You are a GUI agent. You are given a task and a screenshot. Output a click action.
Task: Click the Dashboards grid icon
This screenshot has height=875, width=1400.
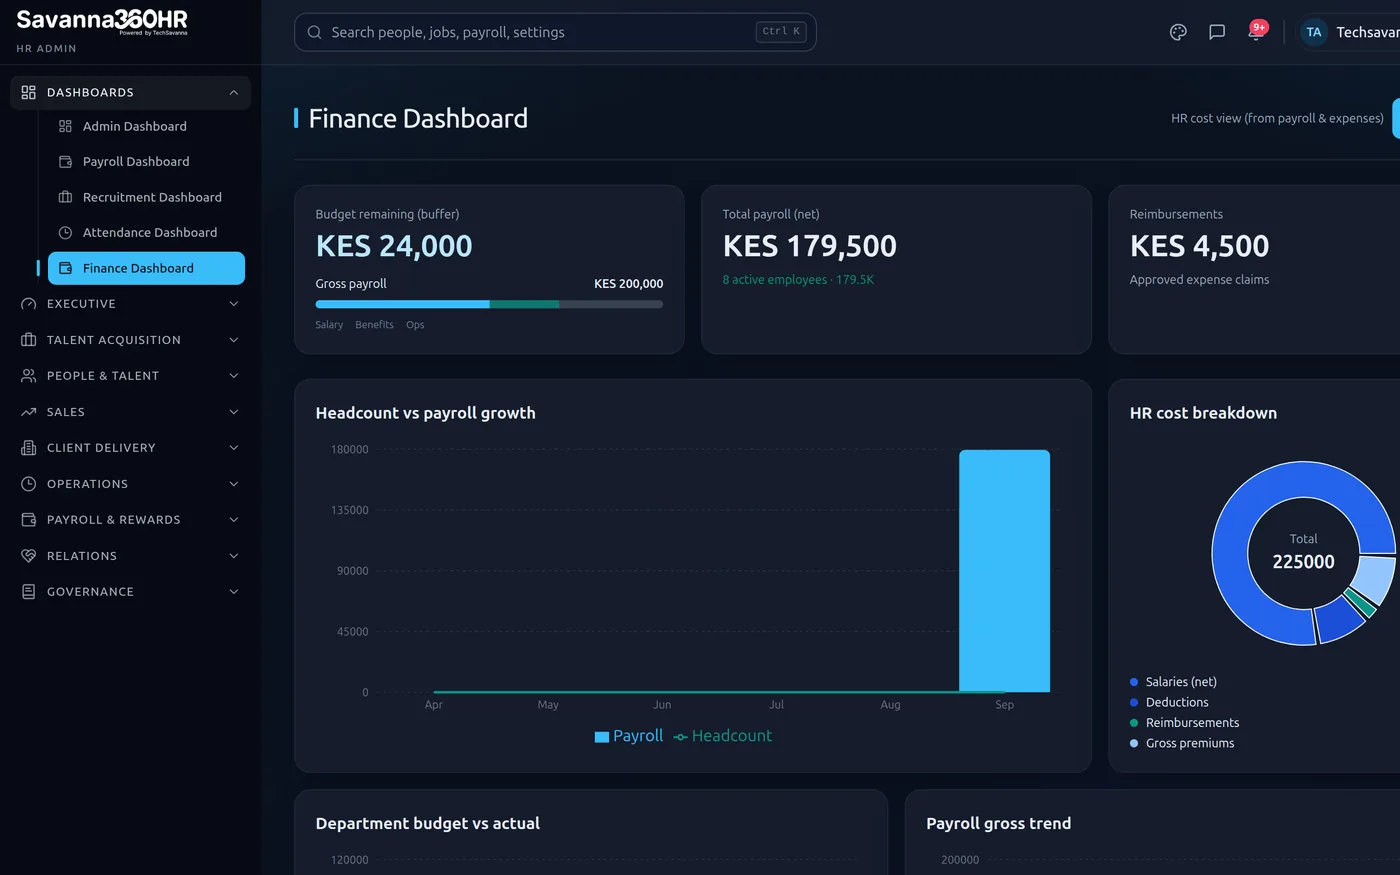(28, 92)
